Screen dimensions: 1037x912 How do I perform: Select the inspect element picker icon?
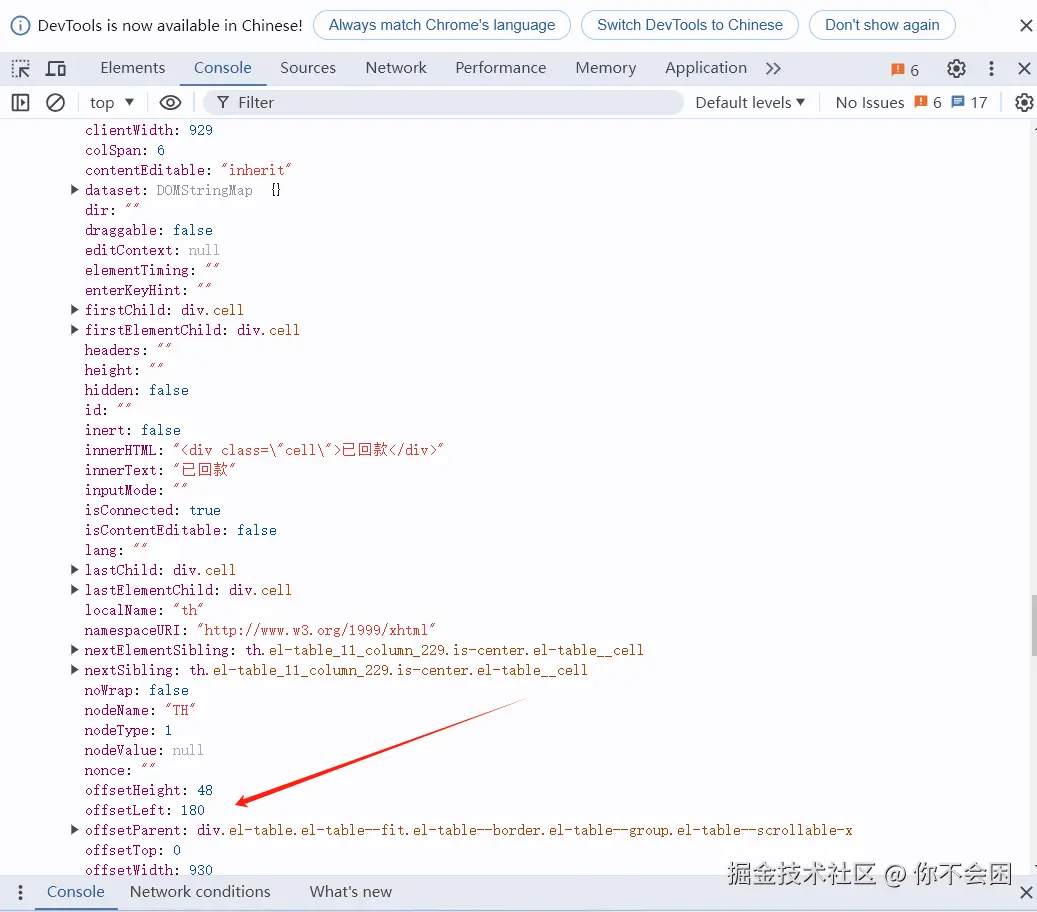(21, 68)
